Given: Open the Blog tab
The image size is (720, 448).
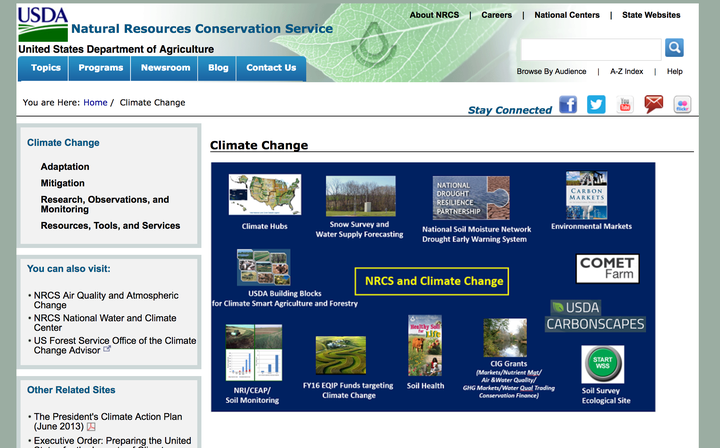Looking at the screenshot, I should click(218, 68).
